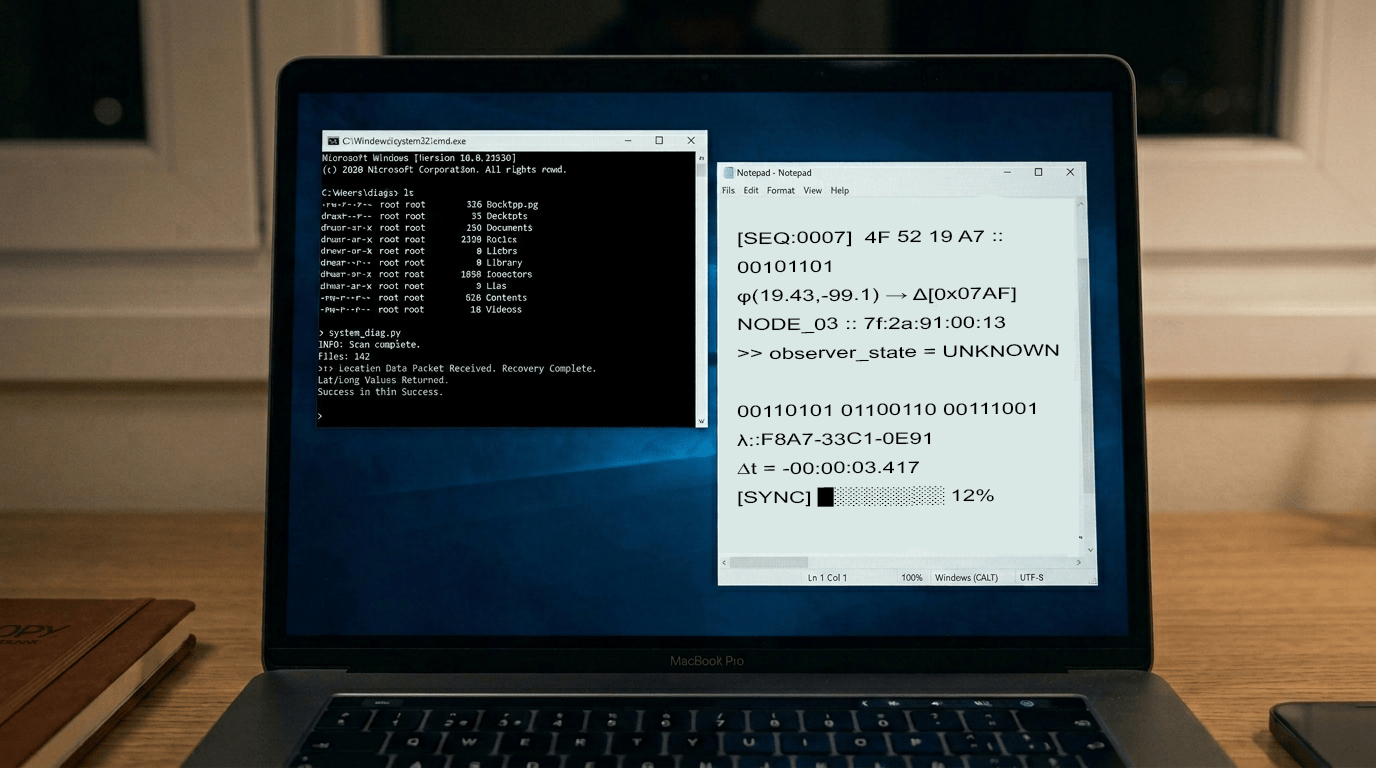This screenshot has width=1376, height=768.
Task: Click the 'Notepad - Notepad' window title
Action: tap(774, 173)
